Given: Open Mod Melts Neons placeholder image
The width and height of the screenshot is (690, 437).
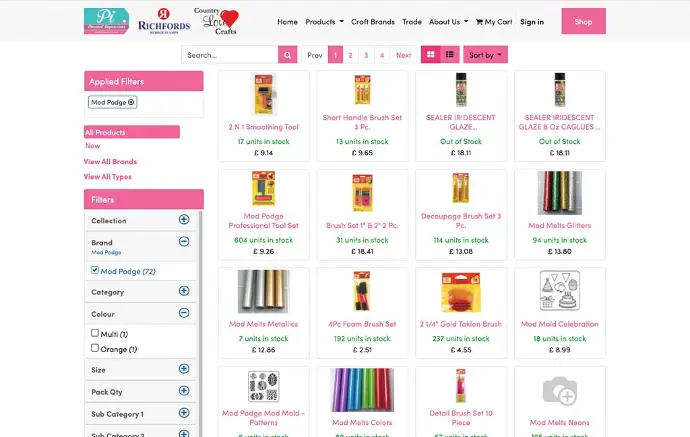Looking at the screenshot, I should [560, 391].
